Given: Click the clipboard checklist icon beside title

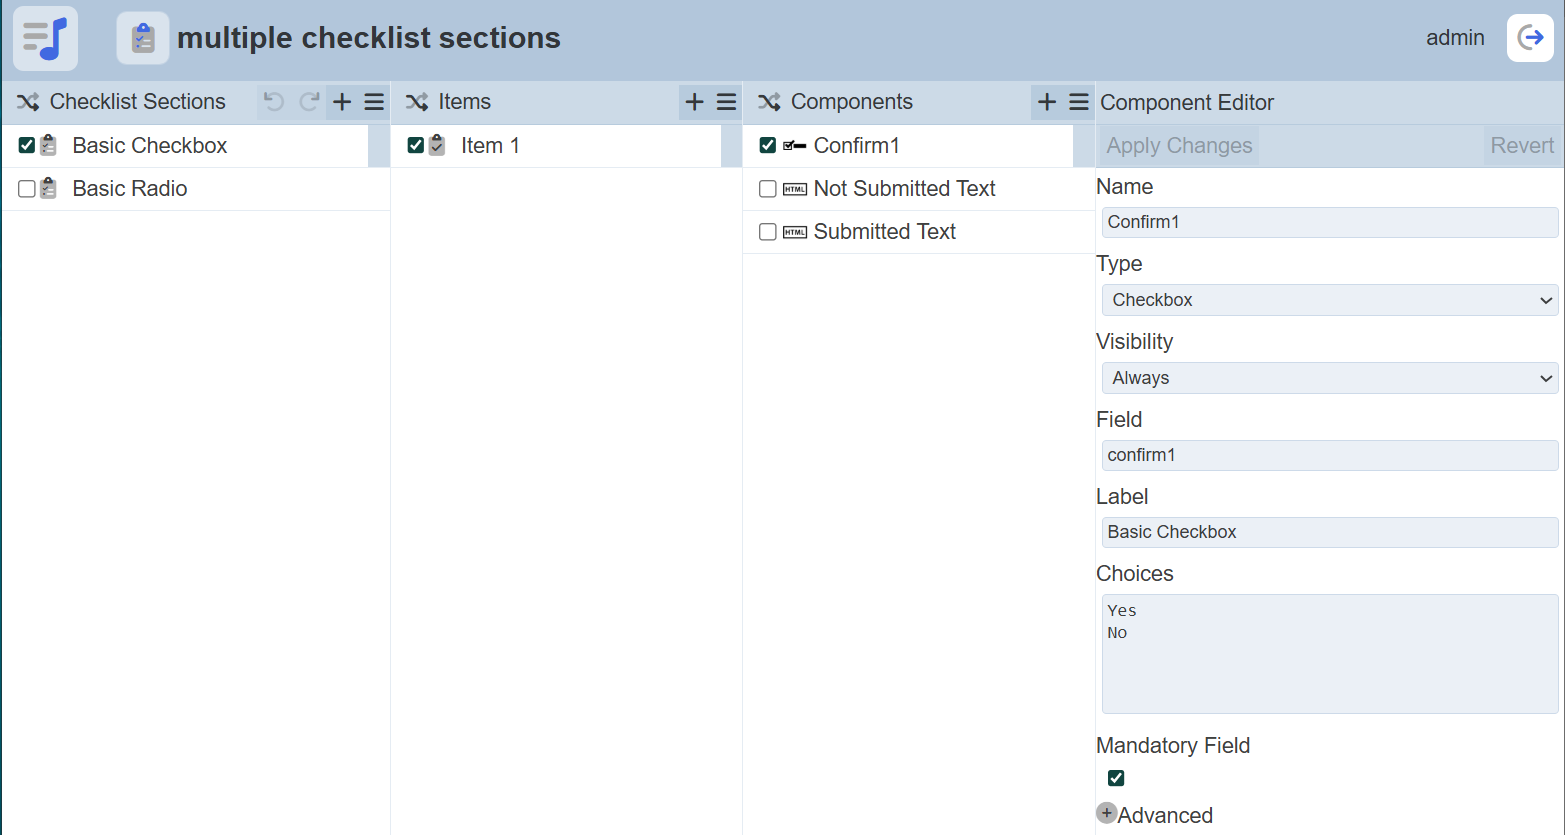Looking at the screenshot, I should point(143,38).
